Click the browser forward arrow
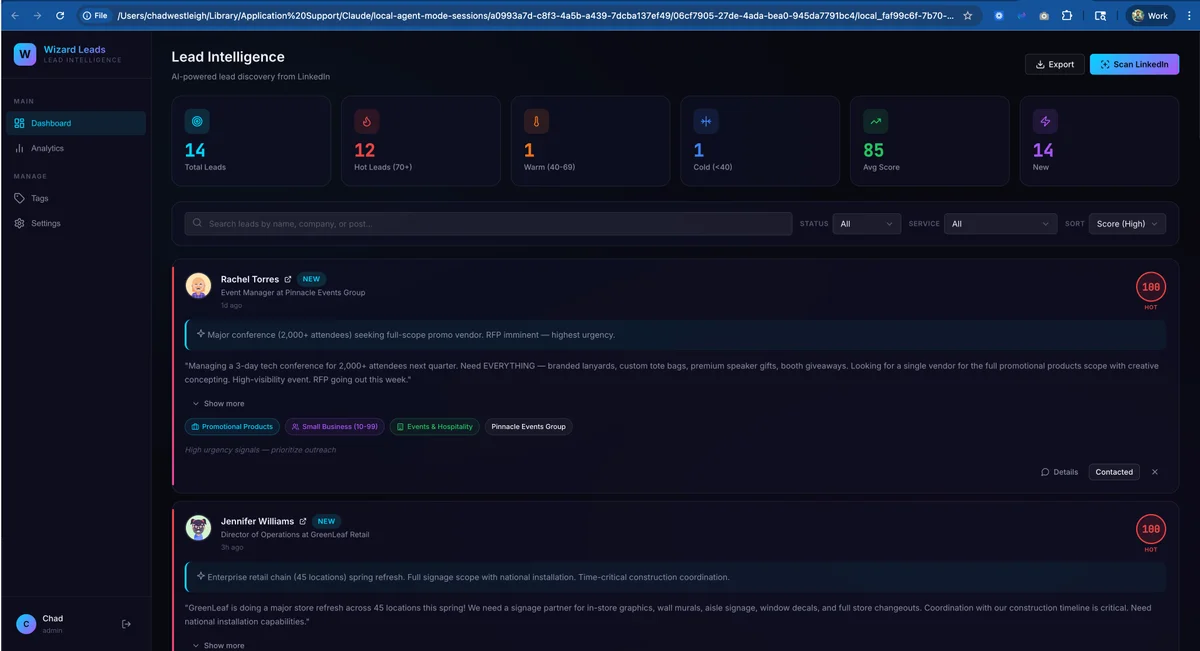1200x651 pixels. pos(38,16)
